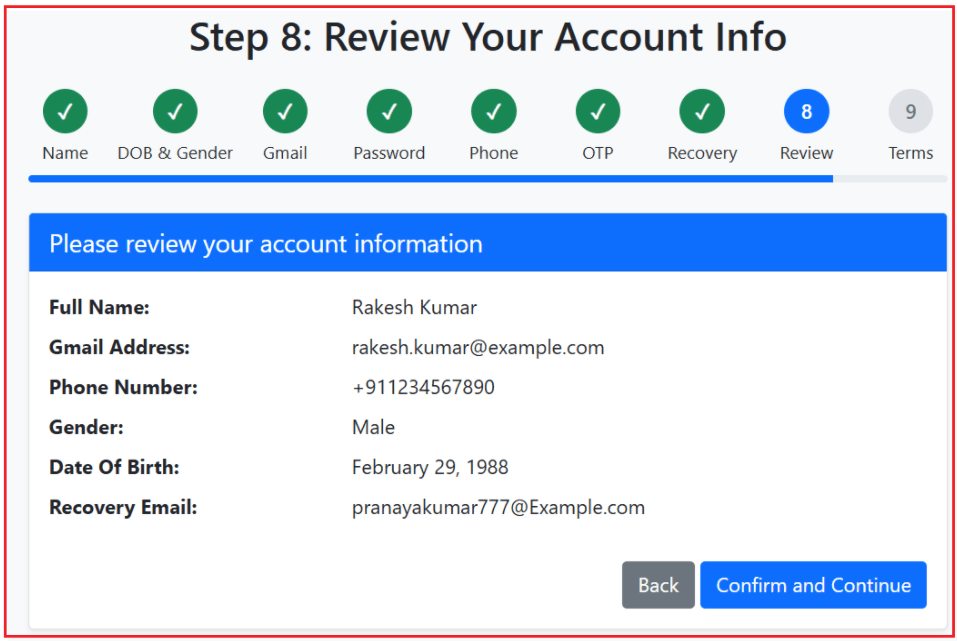Select the Name step checkmark icon
Screen dimensions: 957x641
point(64,111)
